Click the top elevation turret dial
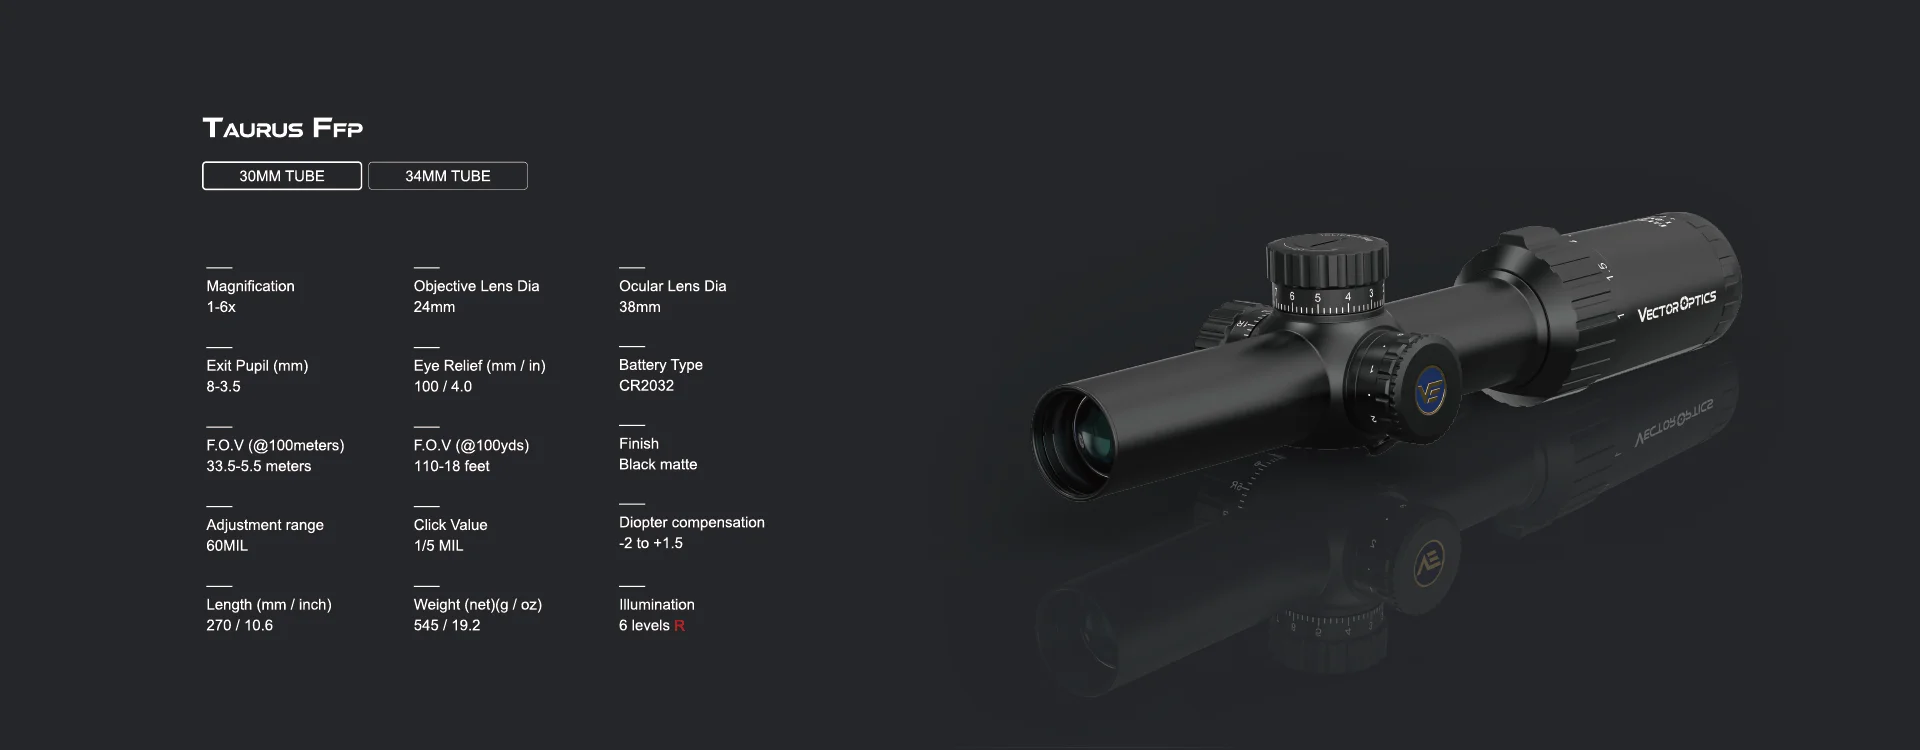 click(x=1327, y=274)
